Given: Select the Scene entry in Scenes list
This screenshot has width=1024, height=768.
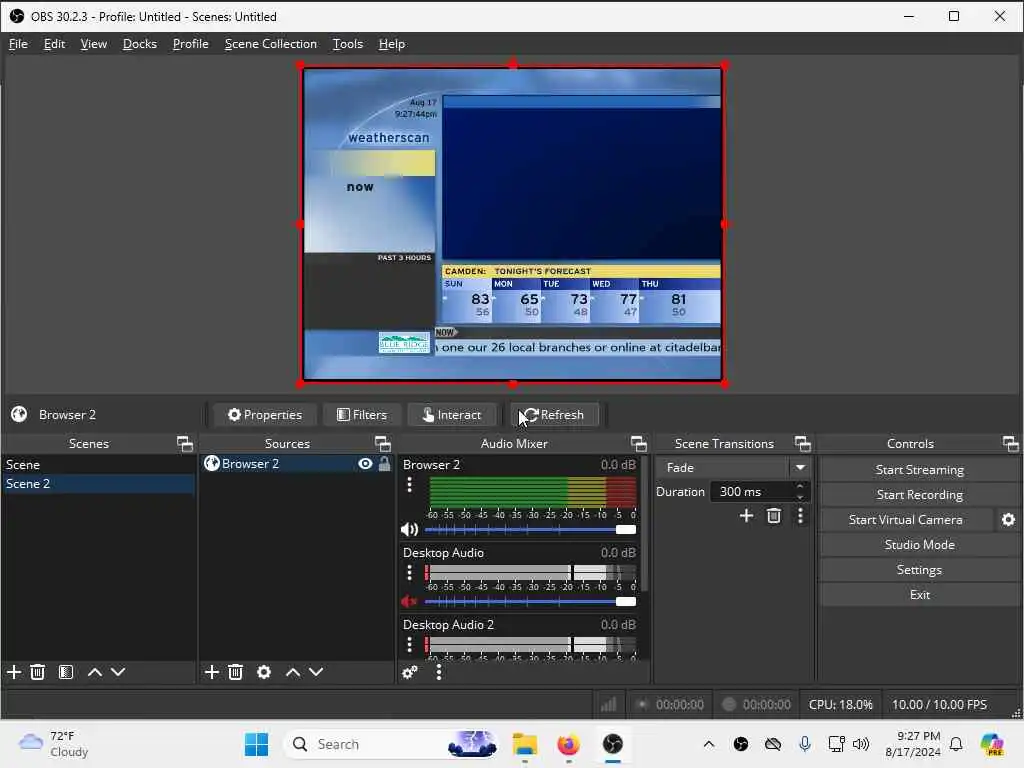Looking at the screenshot, I should (98, 465).
